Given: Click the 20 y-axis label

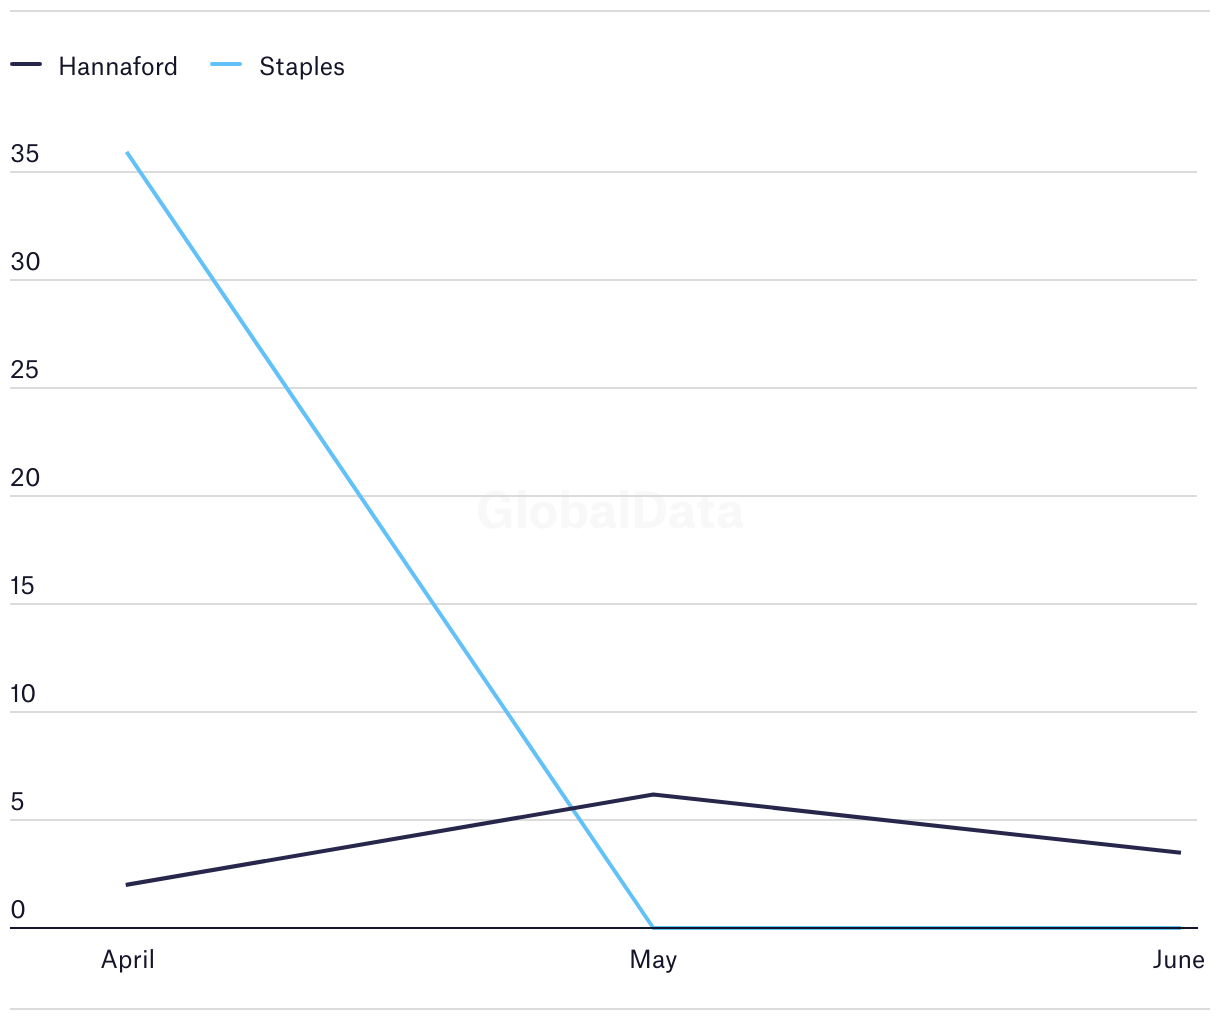Looking at the screenshot, I should (x=25, y=479).
